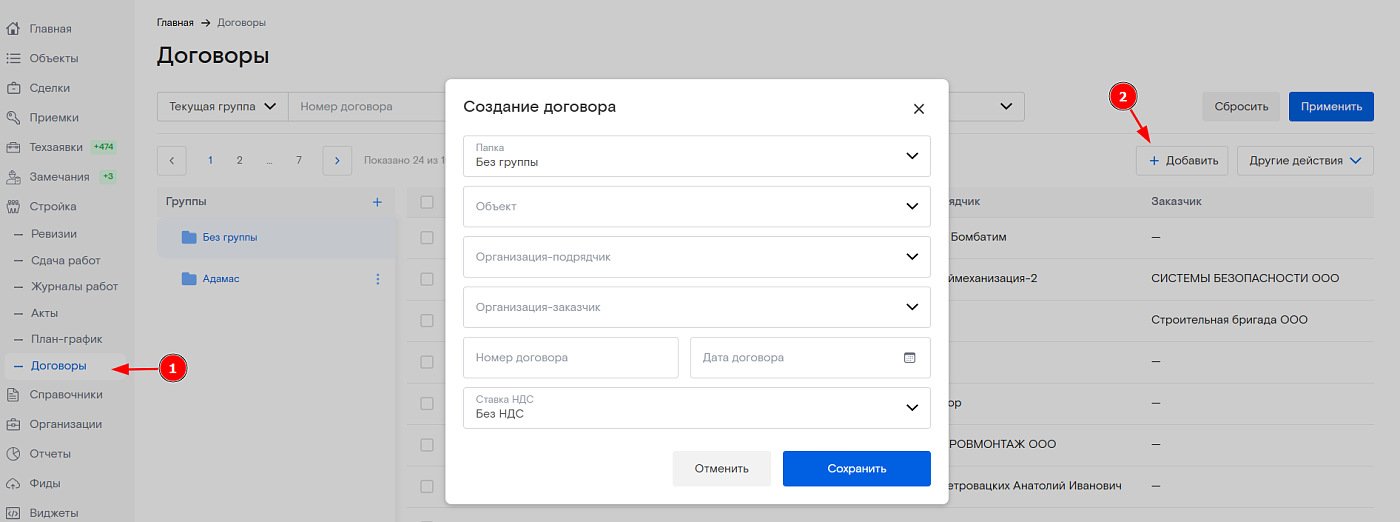1400x522 pixels.
Task: Click the plus icon to add group
Action: [377, 202]
